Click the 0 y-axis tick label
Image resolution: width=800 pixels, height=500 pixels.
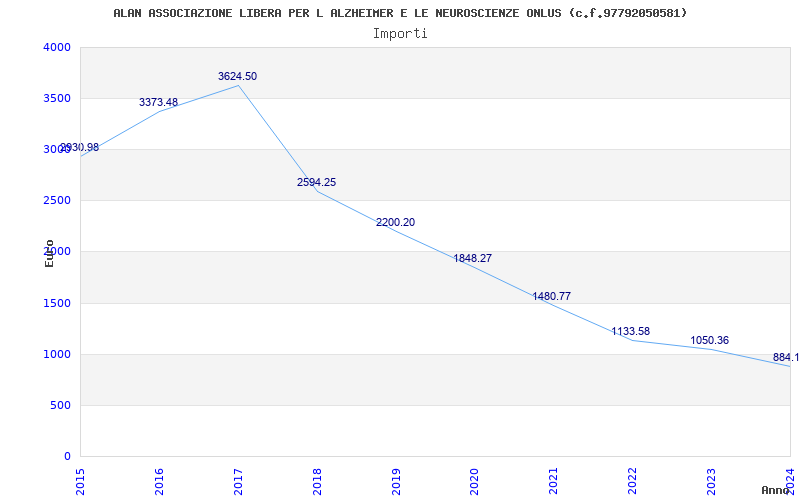coord(67,456)
